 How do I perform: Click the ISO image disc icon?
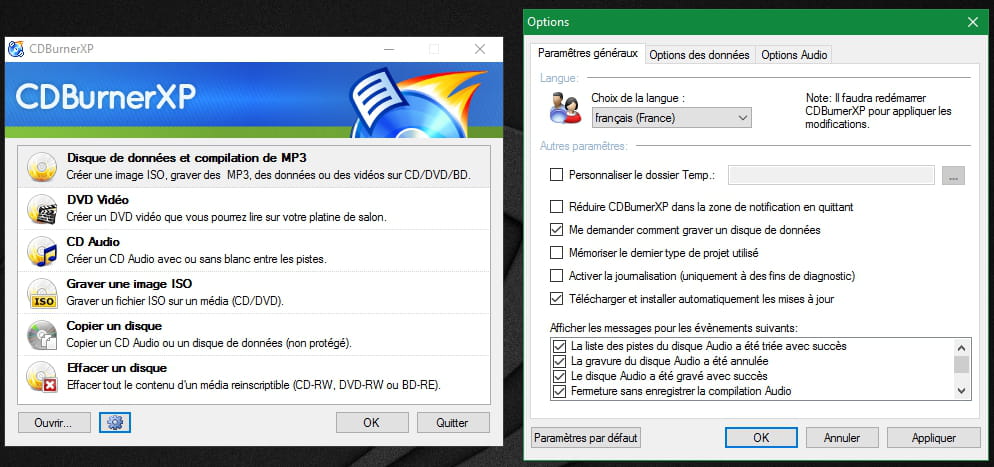(42, 293)
